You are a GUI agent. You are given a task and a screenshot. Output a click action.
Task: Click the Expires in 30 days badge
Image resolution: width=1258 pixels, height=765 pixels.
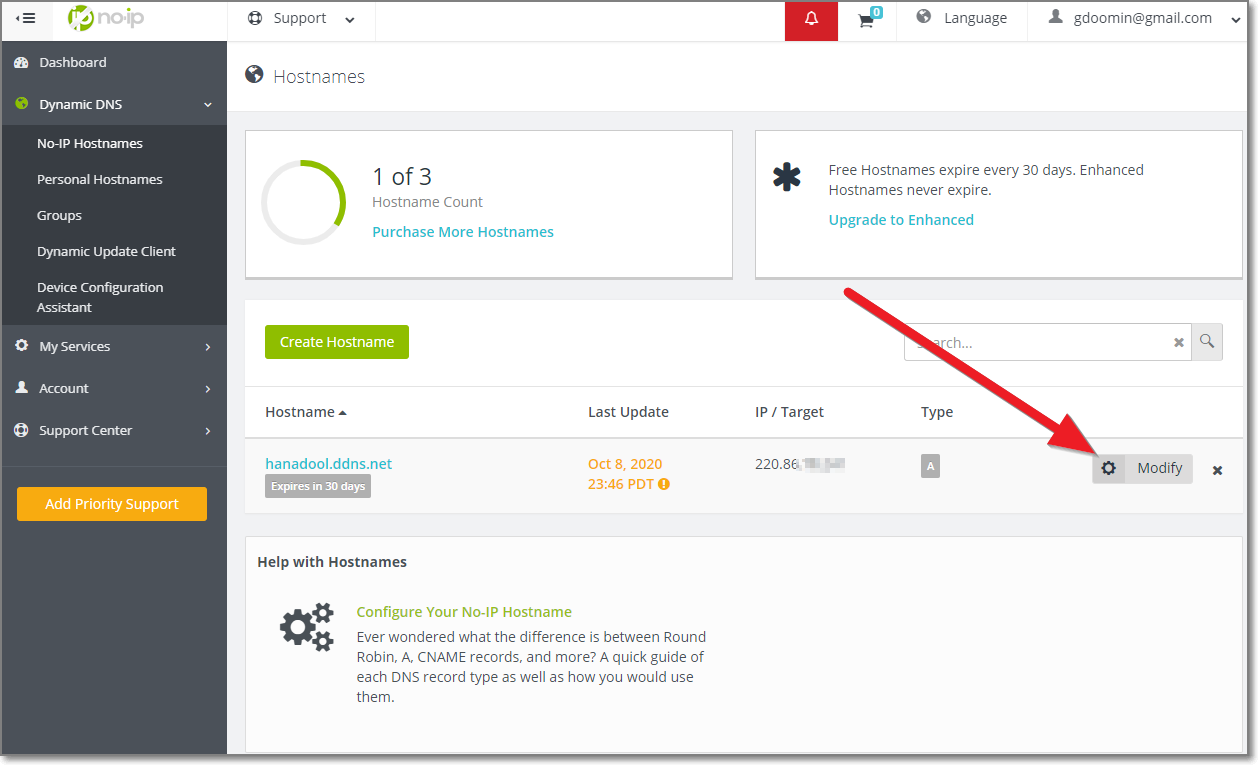(318, 487)
